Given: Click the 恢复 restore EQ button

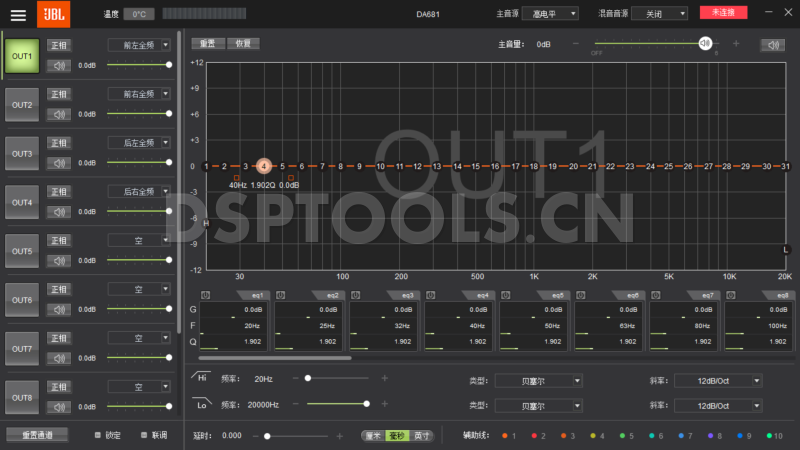Looking at the screenshot, I should tap(243, 44).
